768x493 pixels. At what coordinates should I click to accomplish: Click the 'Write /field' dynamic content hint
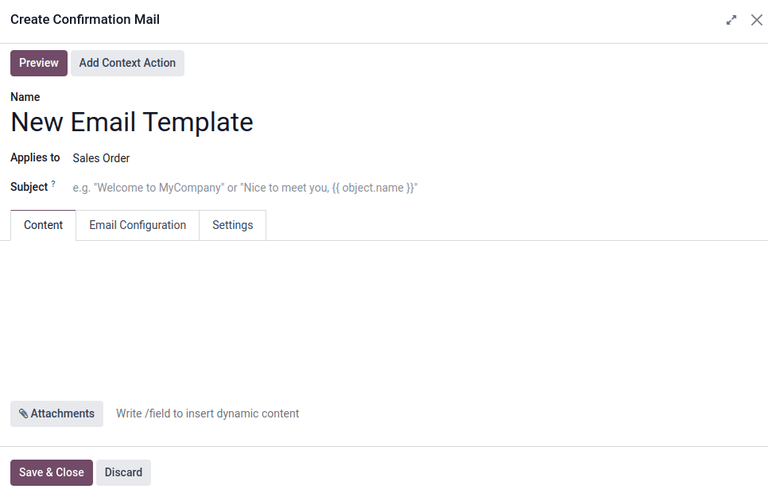(x=207, y=414)
